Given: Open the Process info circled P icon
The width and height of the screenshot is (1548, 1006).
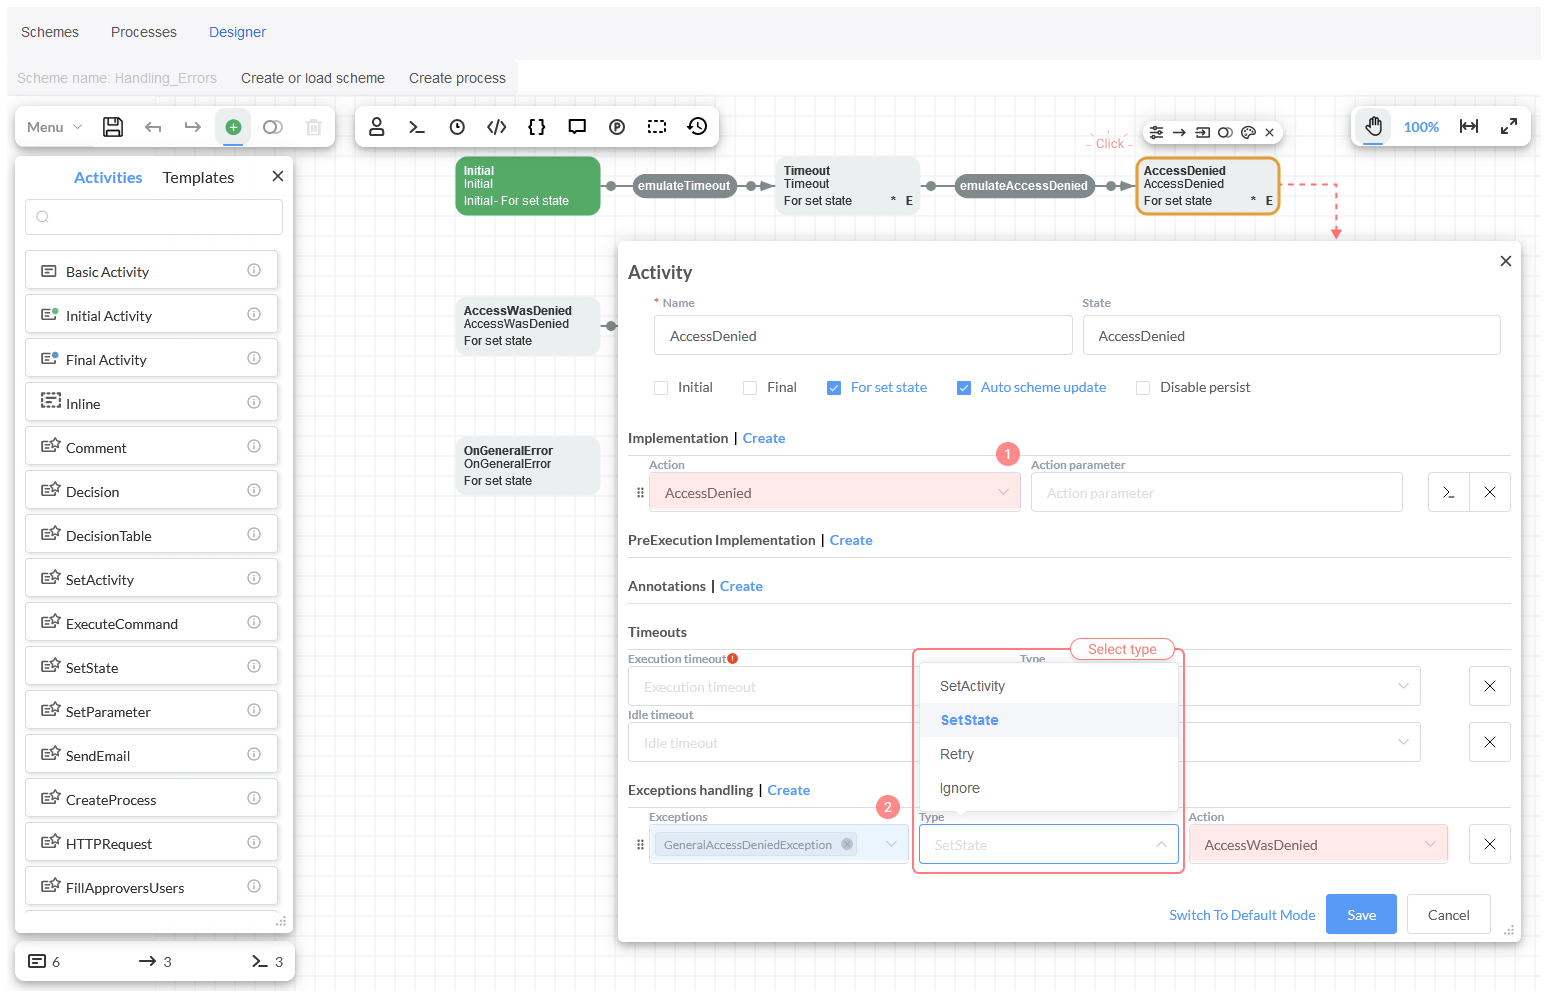Looking at the screenshot, I should tap(617, 127).
